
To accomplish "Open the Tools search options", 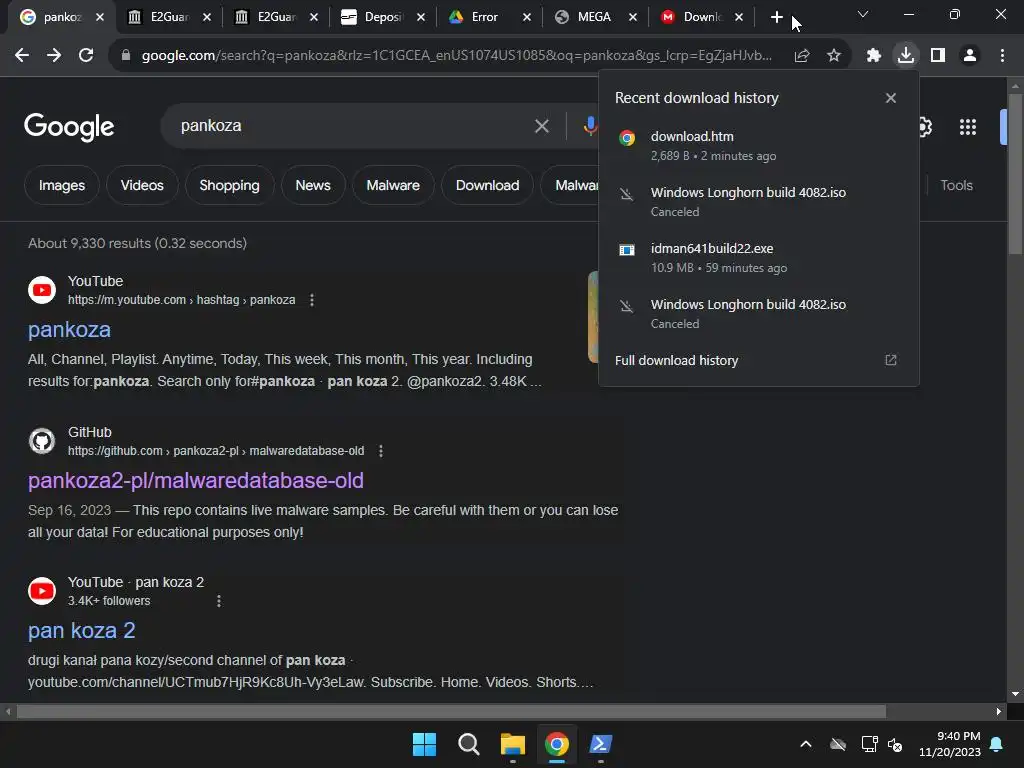I will (956, 185).
